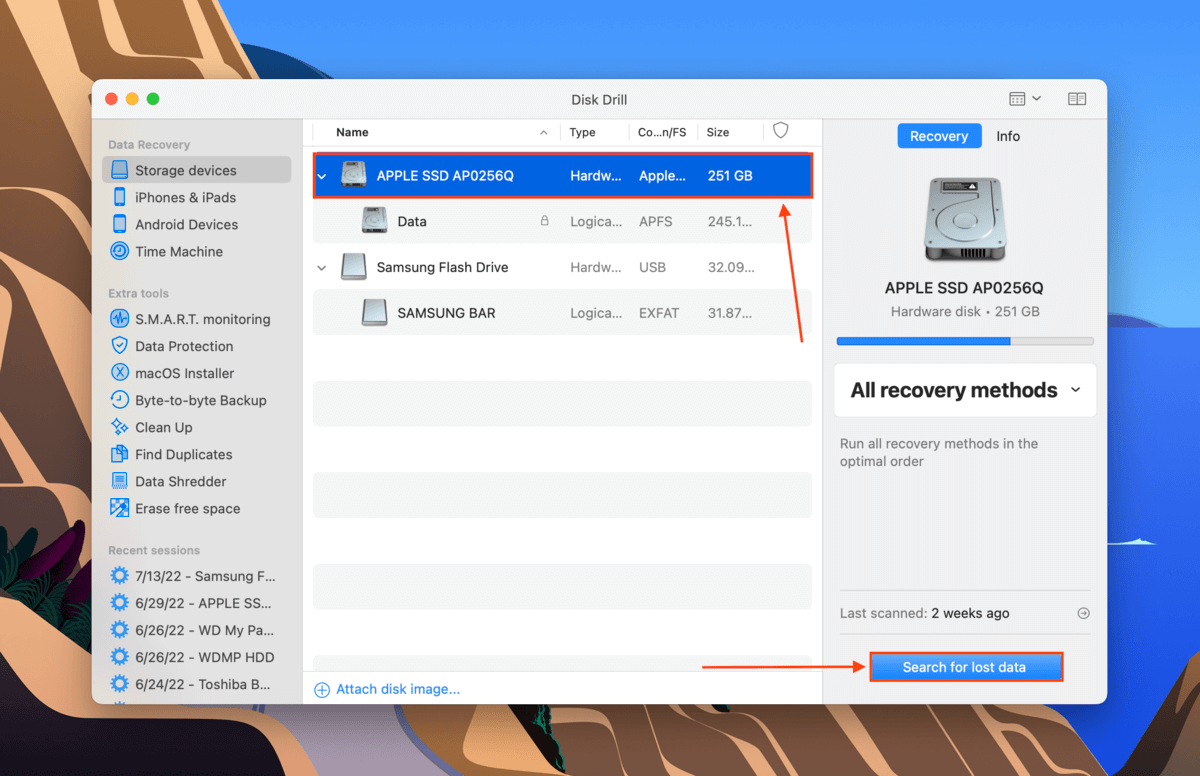Click the Last scanned: 2 weeks ago text

925,613
